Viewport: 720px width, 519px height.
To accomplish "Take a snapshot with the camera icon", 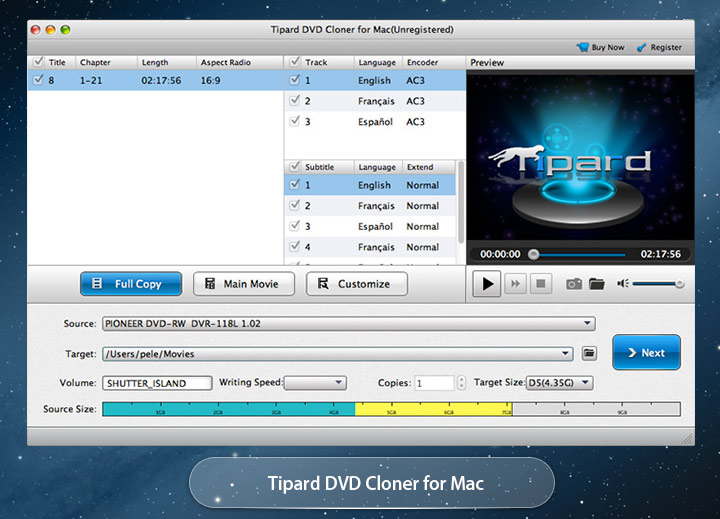I will [x=574, y=284].
